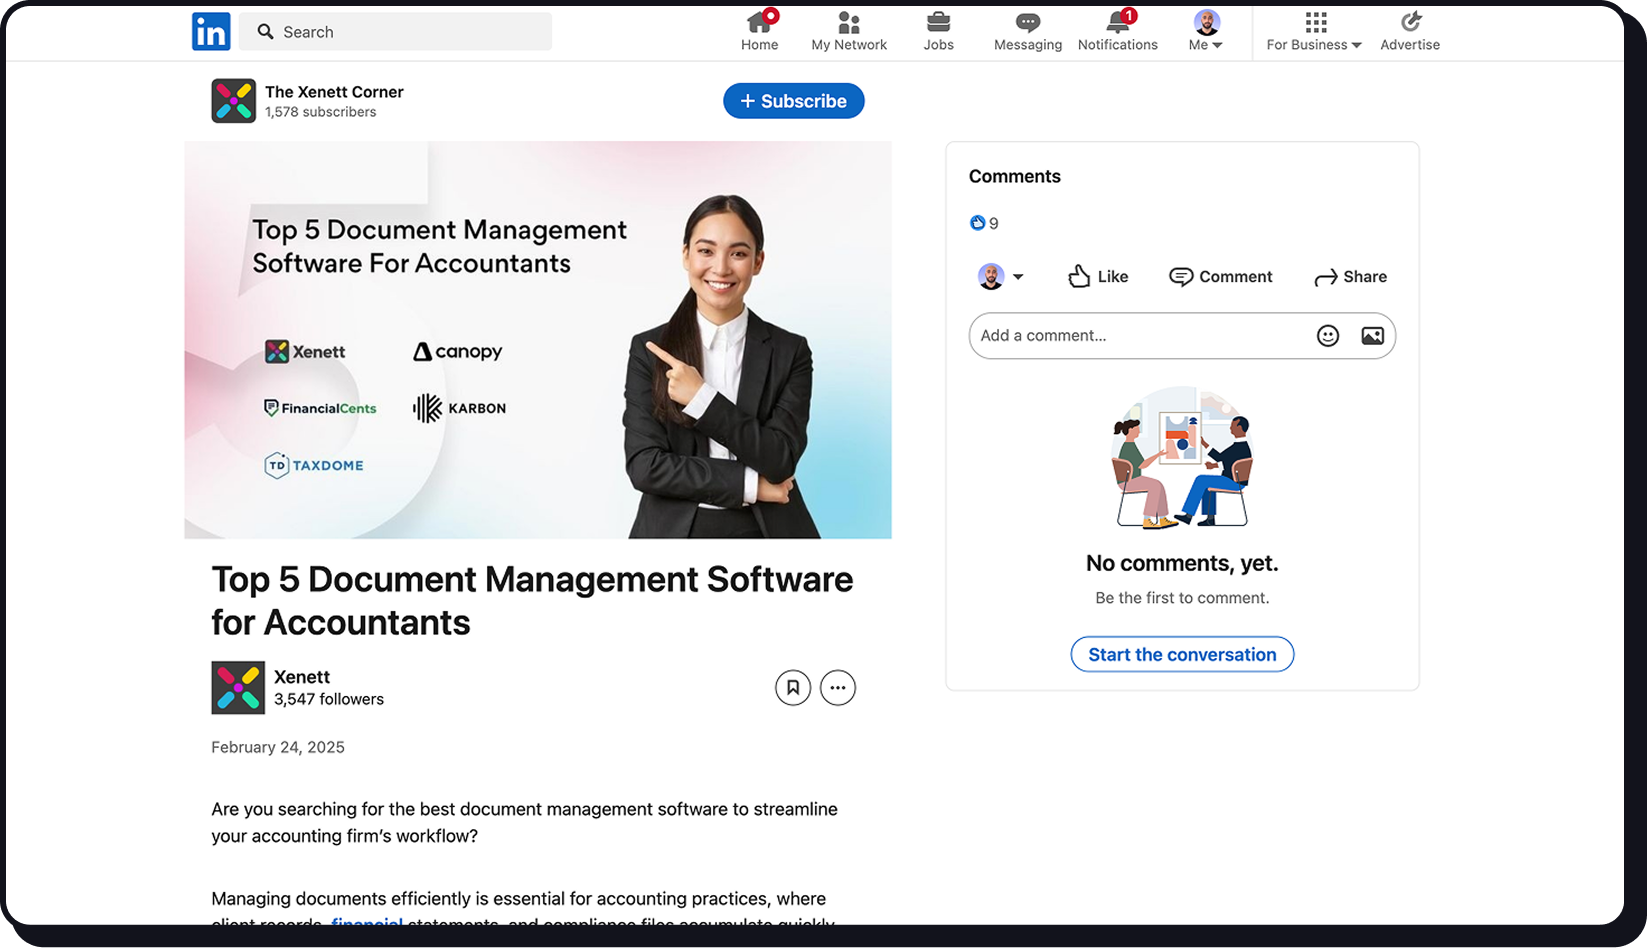
Task: Click the 3,547 followers text
Action: click(329, 699)
